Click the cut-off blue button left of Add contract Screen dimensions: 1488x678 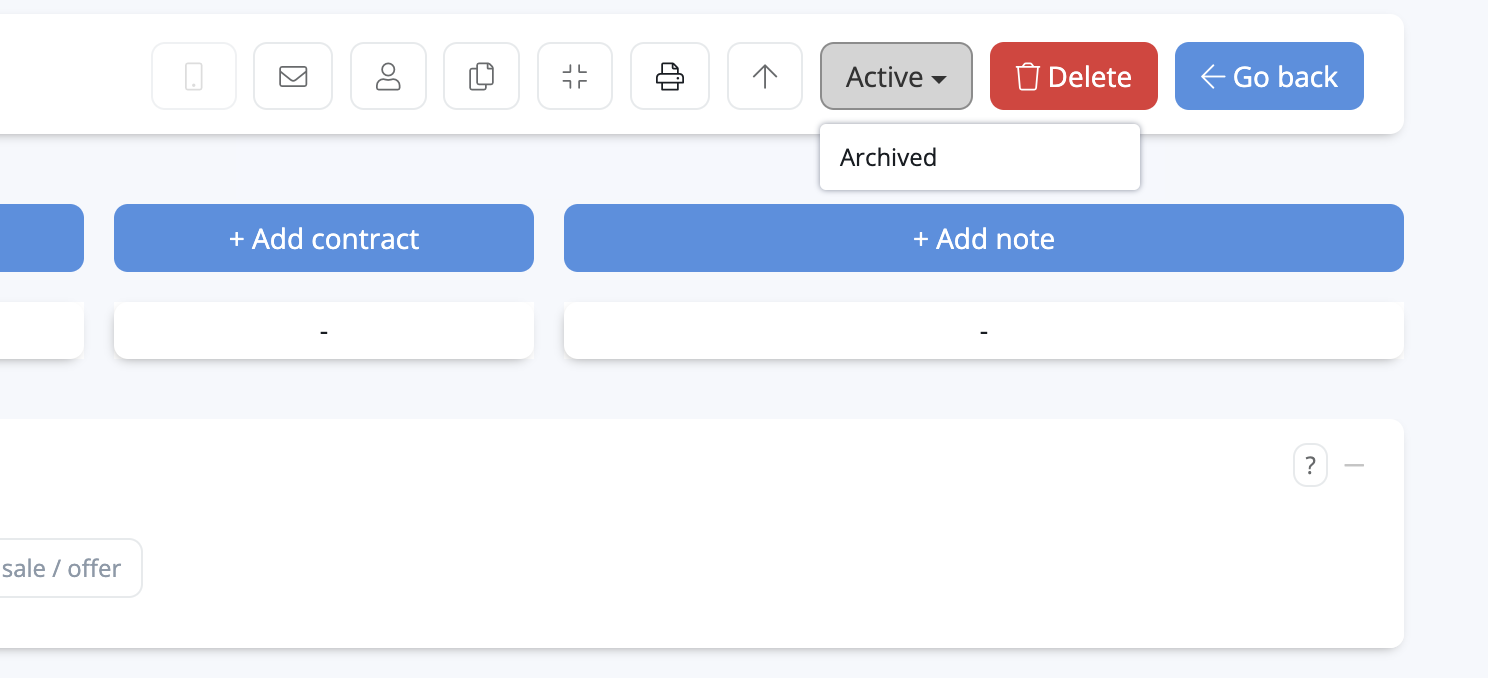click(40, 238)
